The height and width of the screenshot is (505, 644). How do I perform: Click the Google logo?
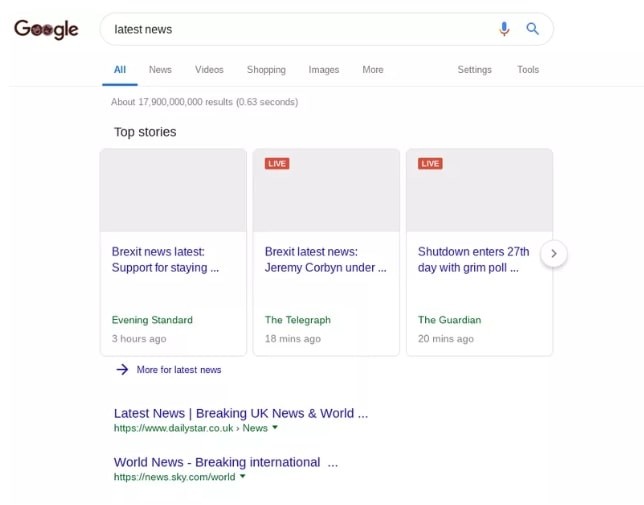click(46, 30)
